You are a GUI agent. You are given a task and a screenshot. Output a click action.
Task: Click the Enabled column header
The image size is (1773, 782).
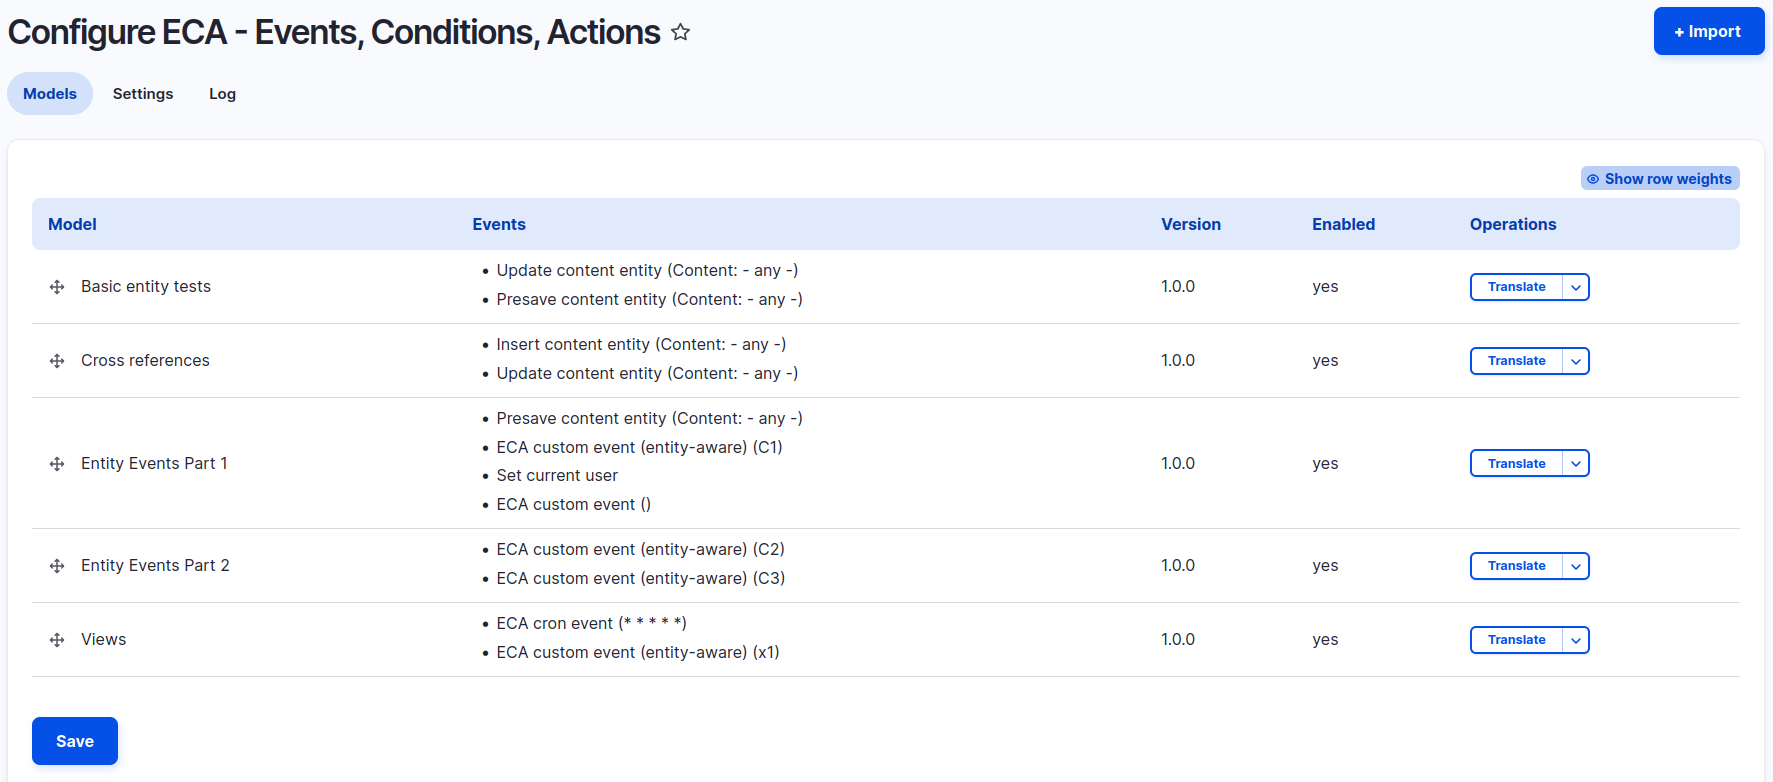pos(1344,224)
